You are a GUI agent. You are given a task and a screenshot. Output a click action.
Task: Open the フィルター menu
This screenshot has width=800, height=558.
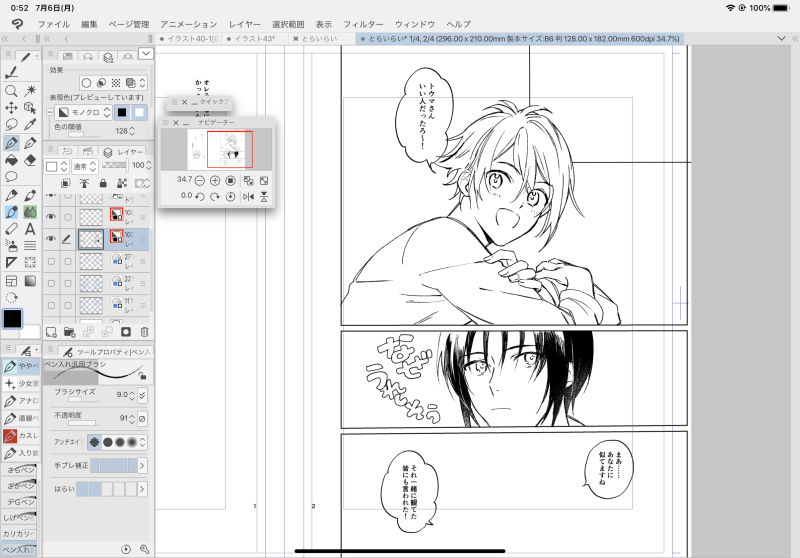363,24
